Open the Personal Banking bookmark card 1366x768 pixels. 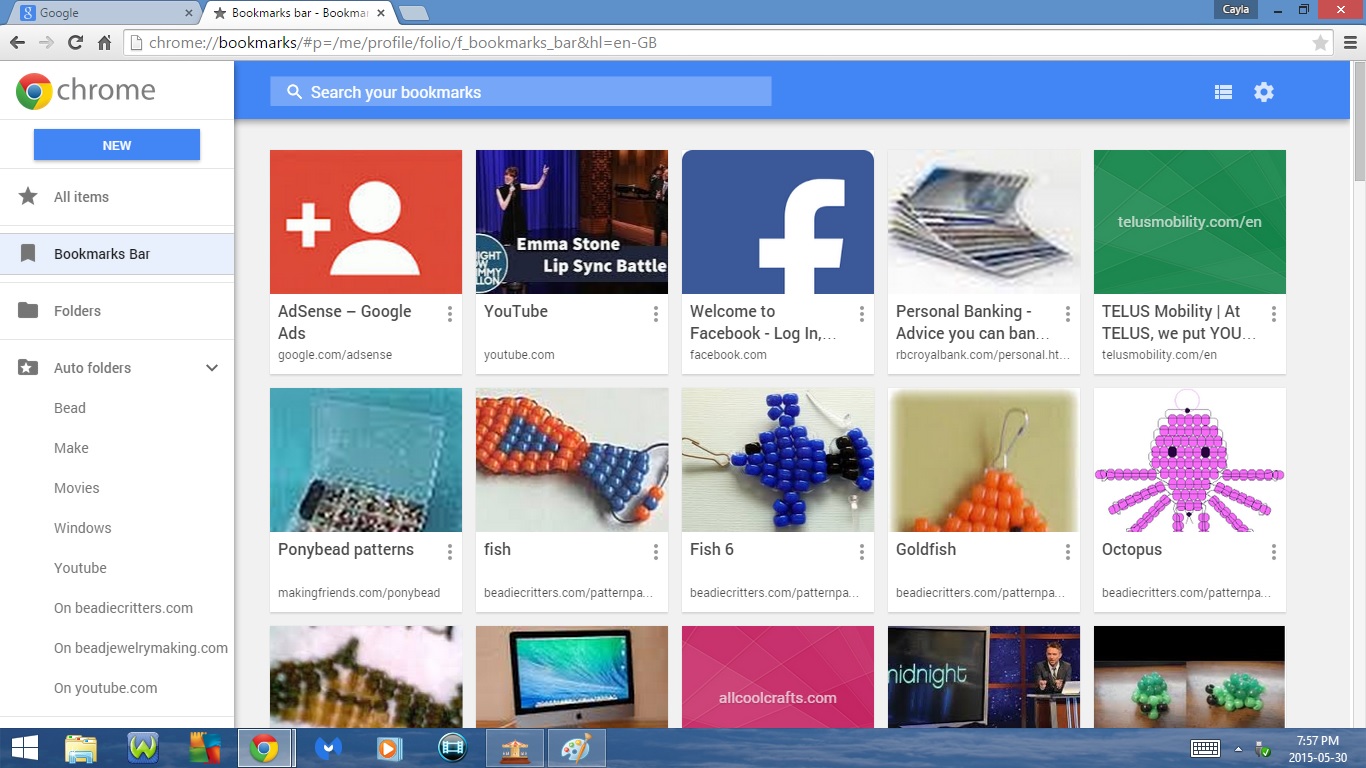click(x=984, y=262)
